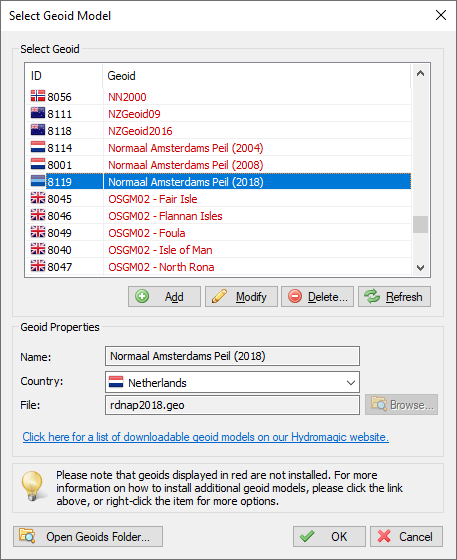Click the red minus Delete icon
This screenshot has height=560, width=457.
coord(295,296)
